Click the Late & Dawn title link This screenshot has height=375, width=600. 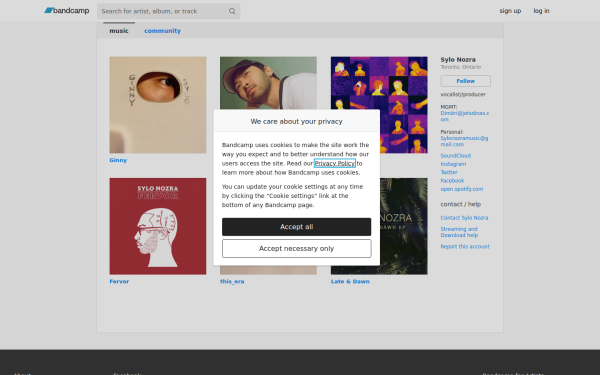(x=350, y=281)
